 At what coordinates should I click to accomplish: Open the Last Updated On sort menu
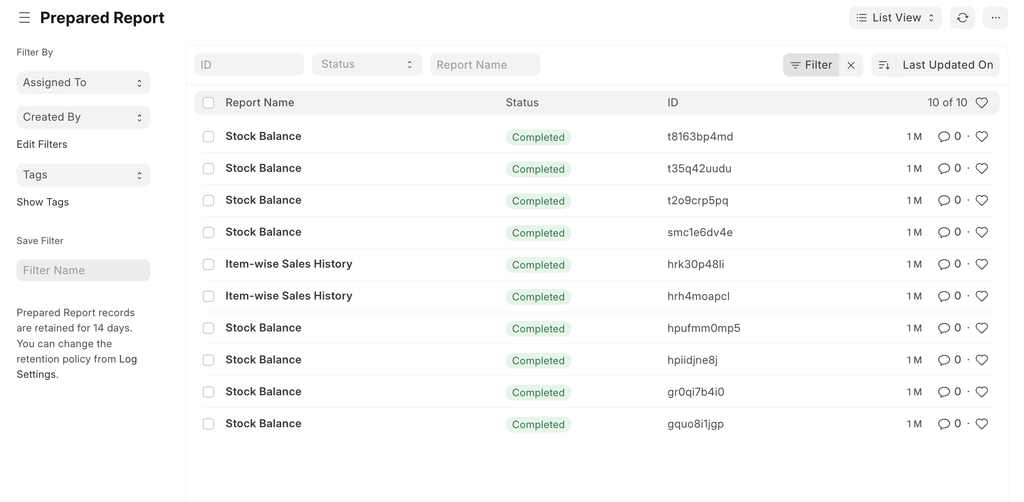click(x=947, y=65)
